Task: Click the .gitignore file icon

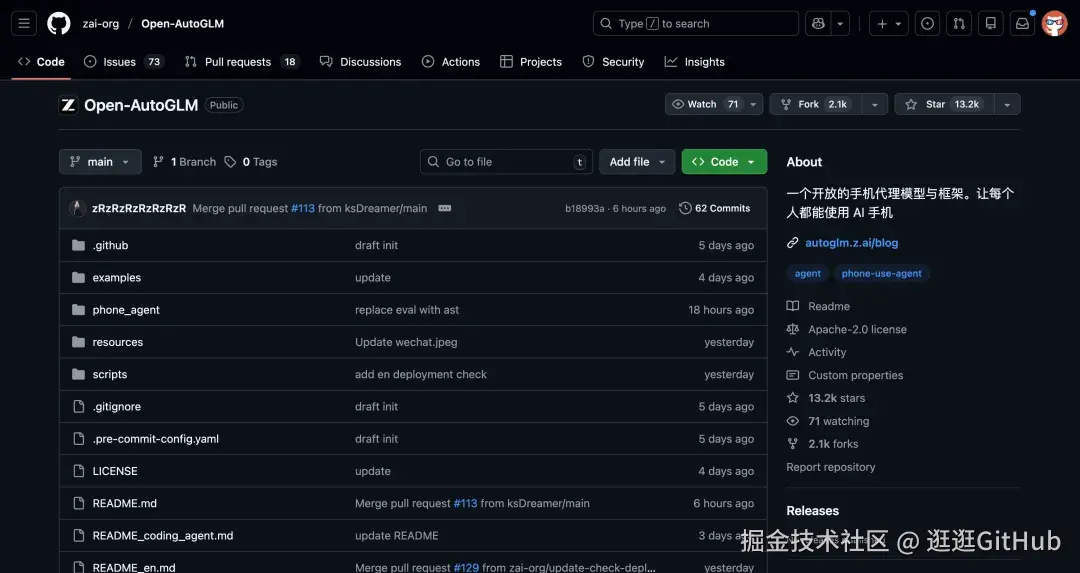Action: coord(79,406)
